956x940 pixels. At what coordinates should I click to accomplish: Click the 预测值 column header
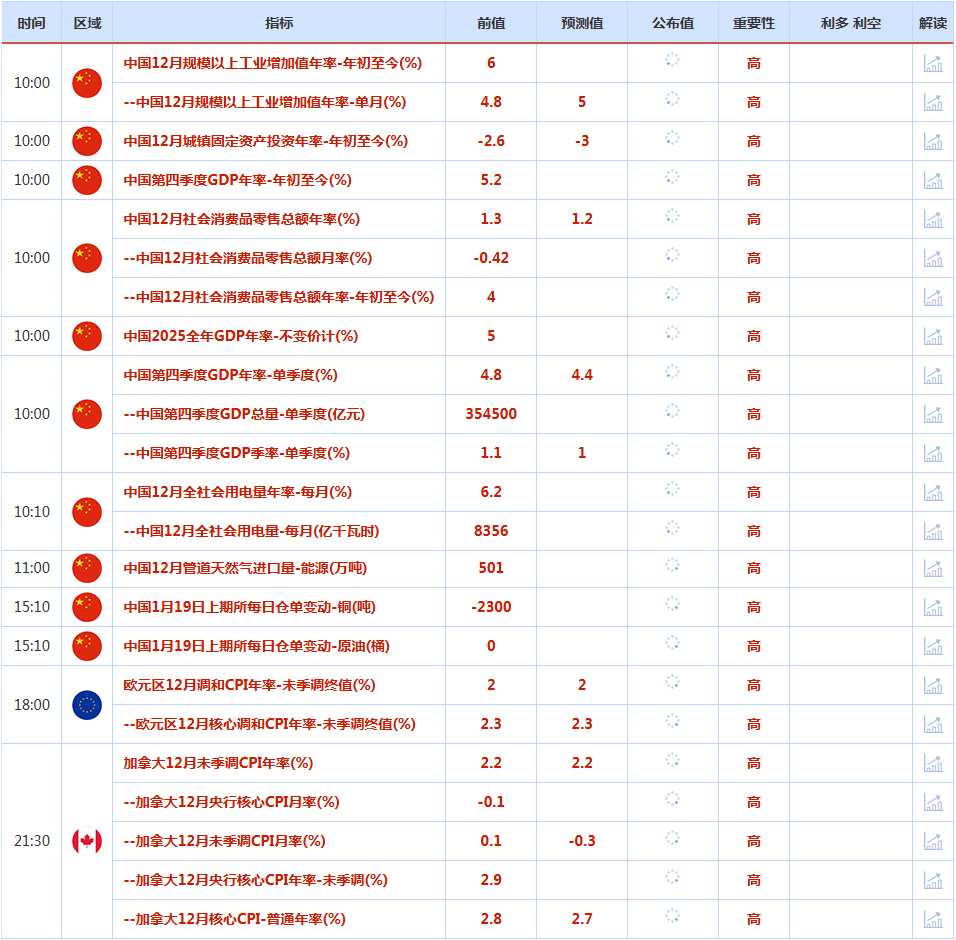(x=582, y=23)
